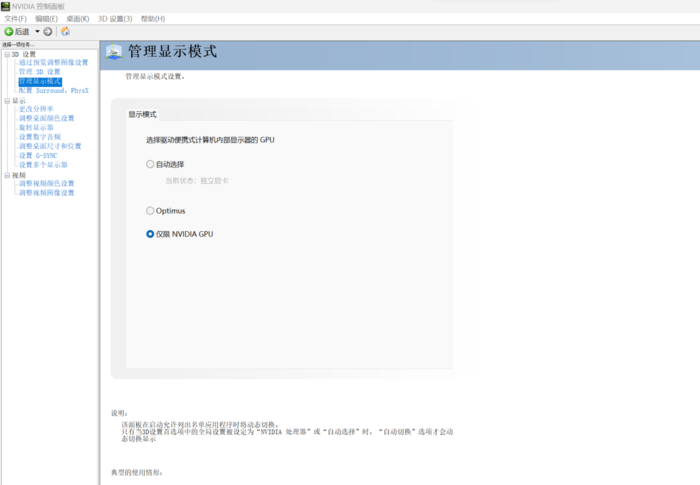Click the 当前状态: 独立显卡 status text
Screen dimensions: 700x485
pos(197,181)
